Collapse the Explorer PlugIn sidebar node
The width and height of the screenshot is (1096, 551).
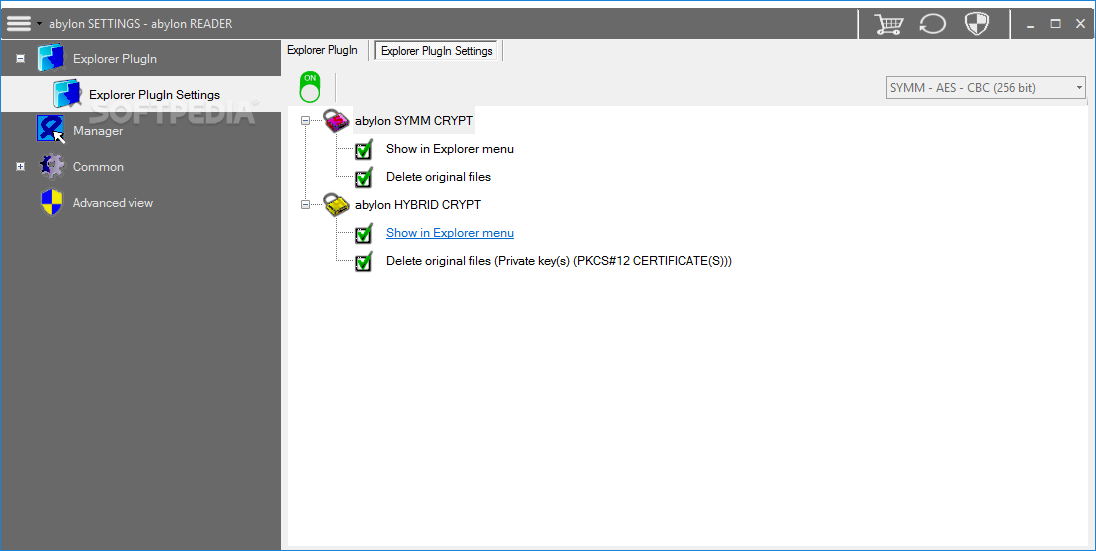click(20, 58)
